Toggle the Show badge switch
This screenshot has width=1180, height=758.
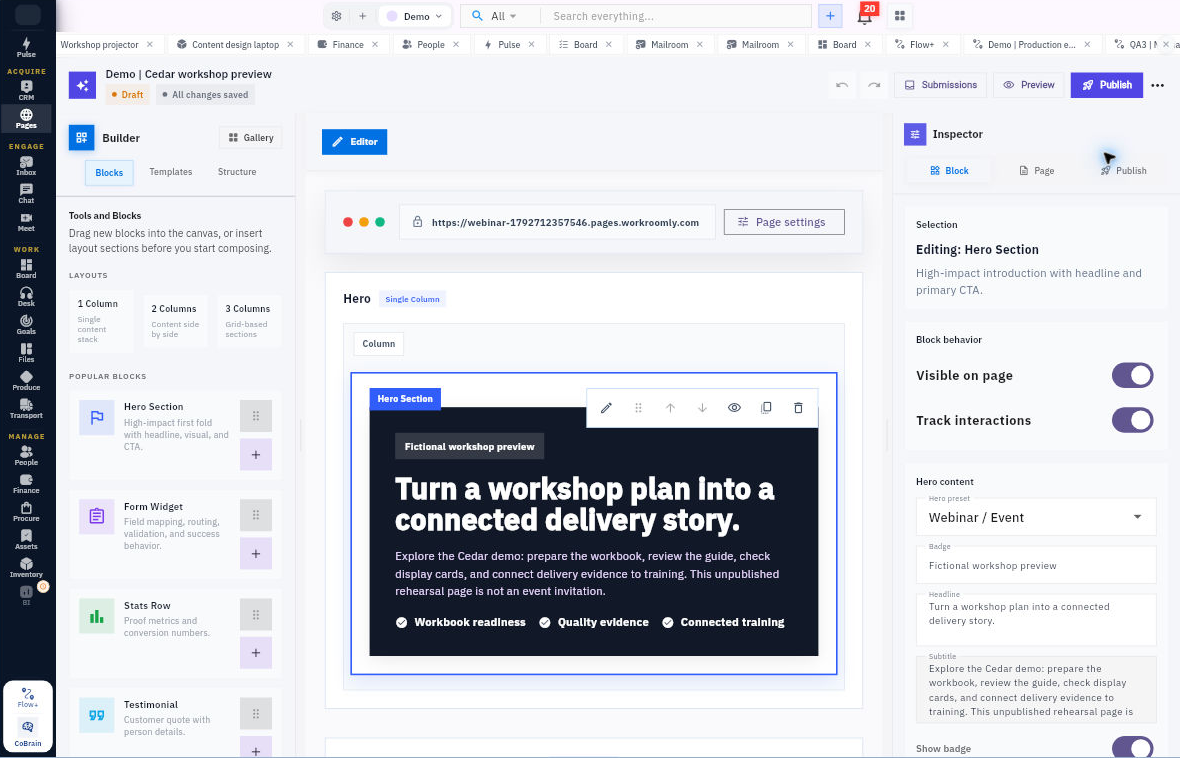[1133, 747]
